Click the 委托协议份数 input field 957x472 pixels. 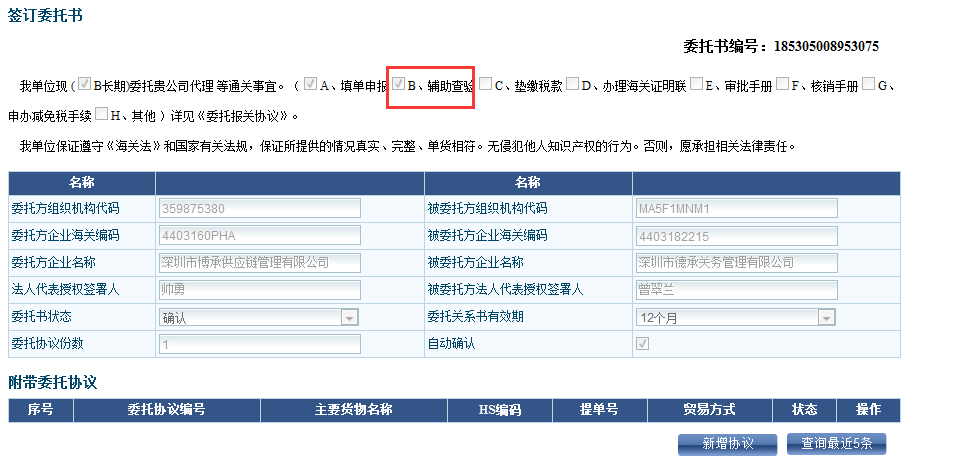[259, 344]
